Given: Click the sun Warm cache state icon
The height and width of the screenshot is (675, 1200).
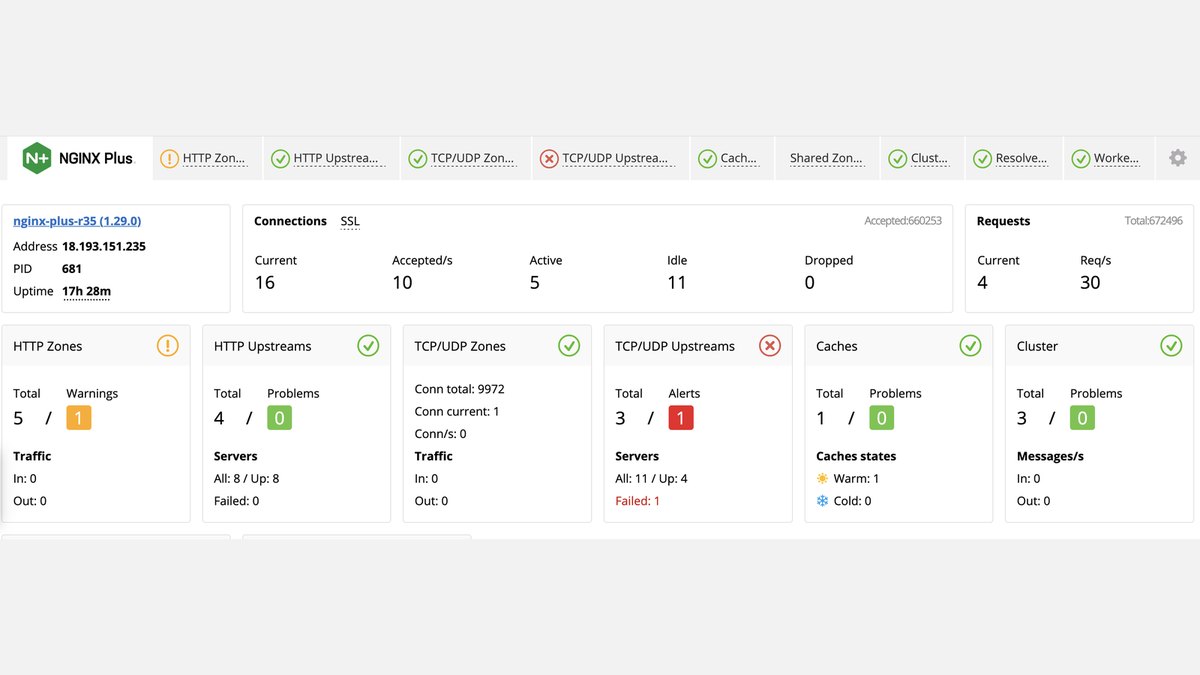Looking at the screenshot, I should [x=822, y=478].
